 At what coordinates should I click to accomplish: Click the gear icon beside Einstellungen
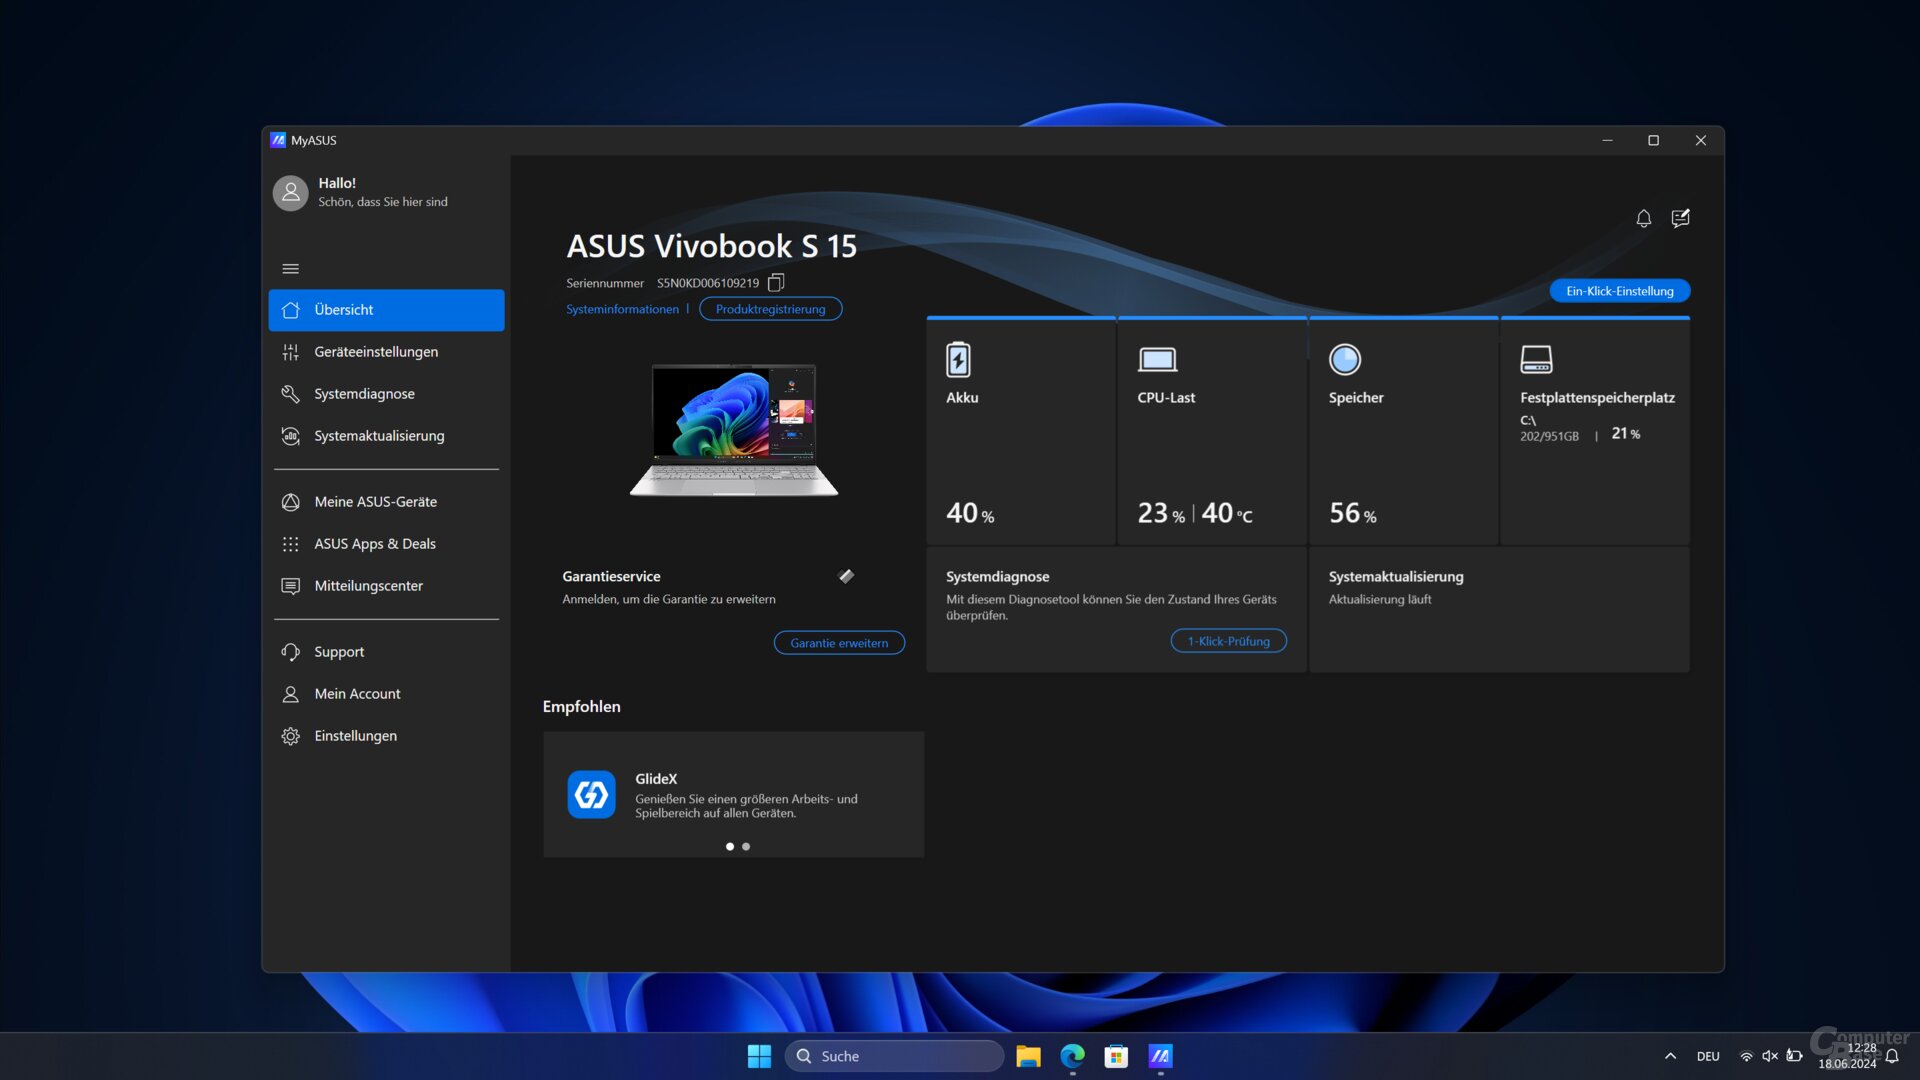click(291, 736)
